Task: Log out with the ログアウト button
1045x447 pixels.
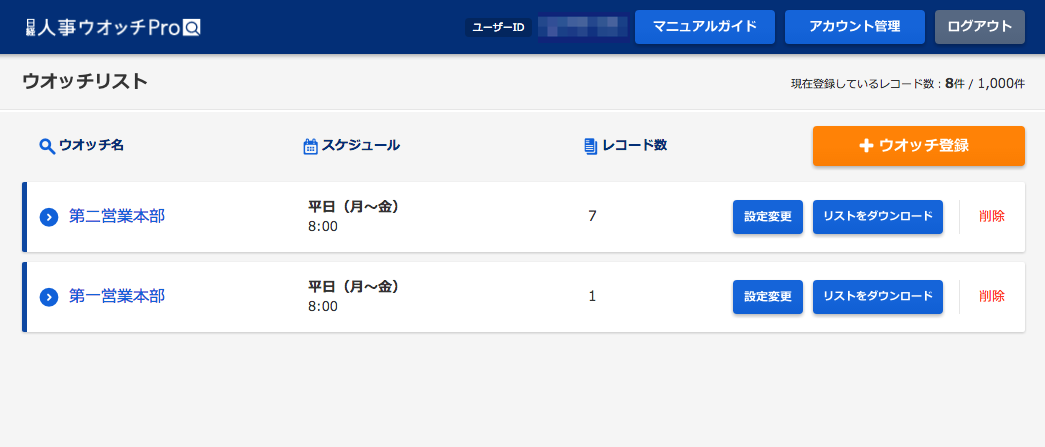Action: pos(980,27)
